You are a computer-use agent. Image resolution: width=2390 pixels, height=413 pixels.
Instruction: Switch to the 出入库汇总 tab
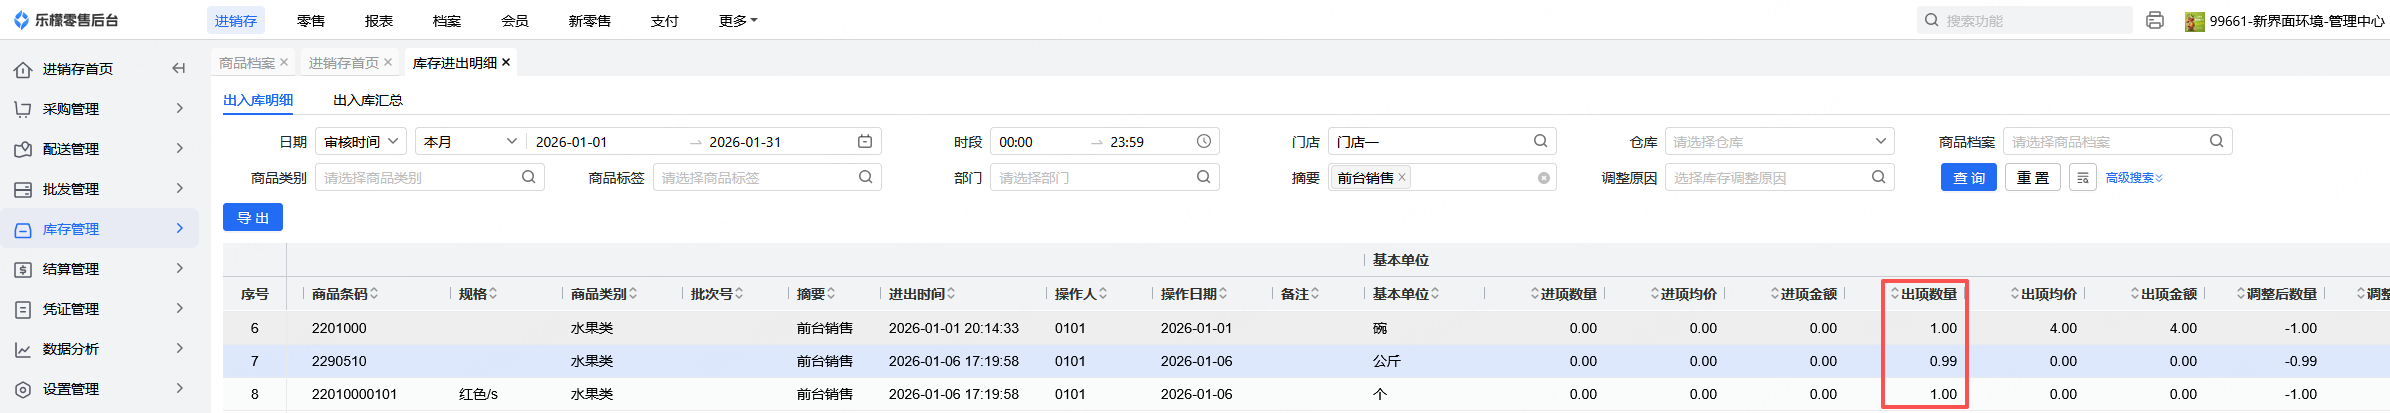click(x=368, y=100)
